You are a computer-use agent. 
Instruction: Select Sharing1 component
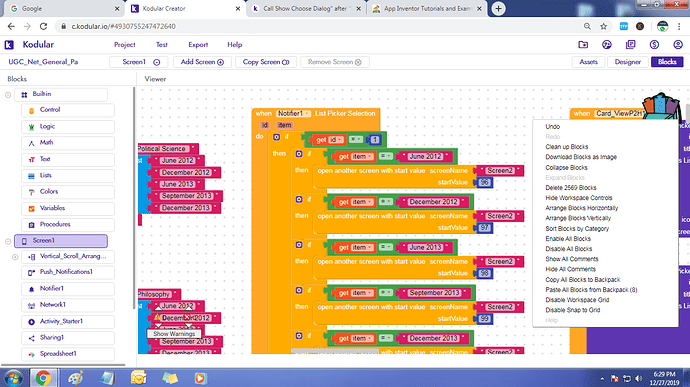pyautogui.click(x=68, y=338)
